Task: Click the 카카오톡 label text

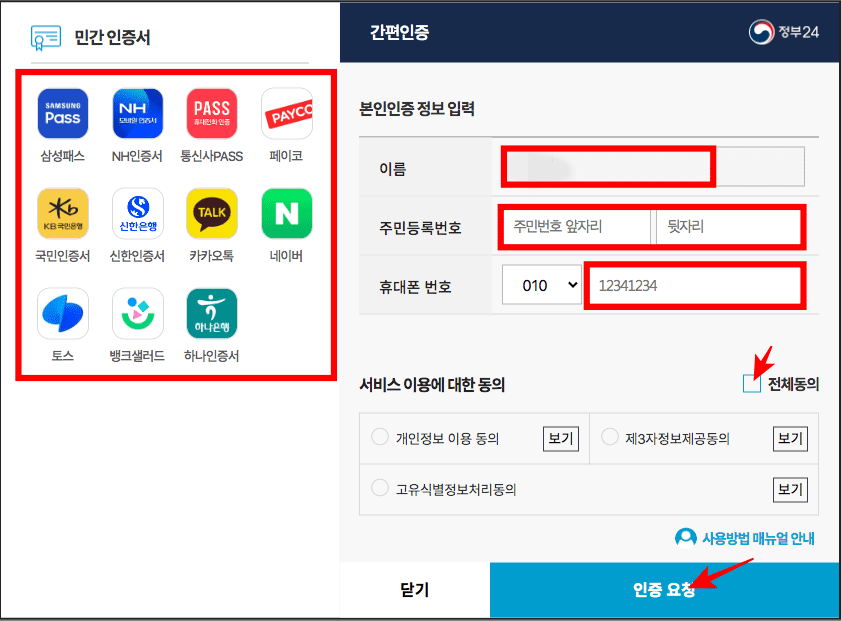Action: tap(211, 256)
